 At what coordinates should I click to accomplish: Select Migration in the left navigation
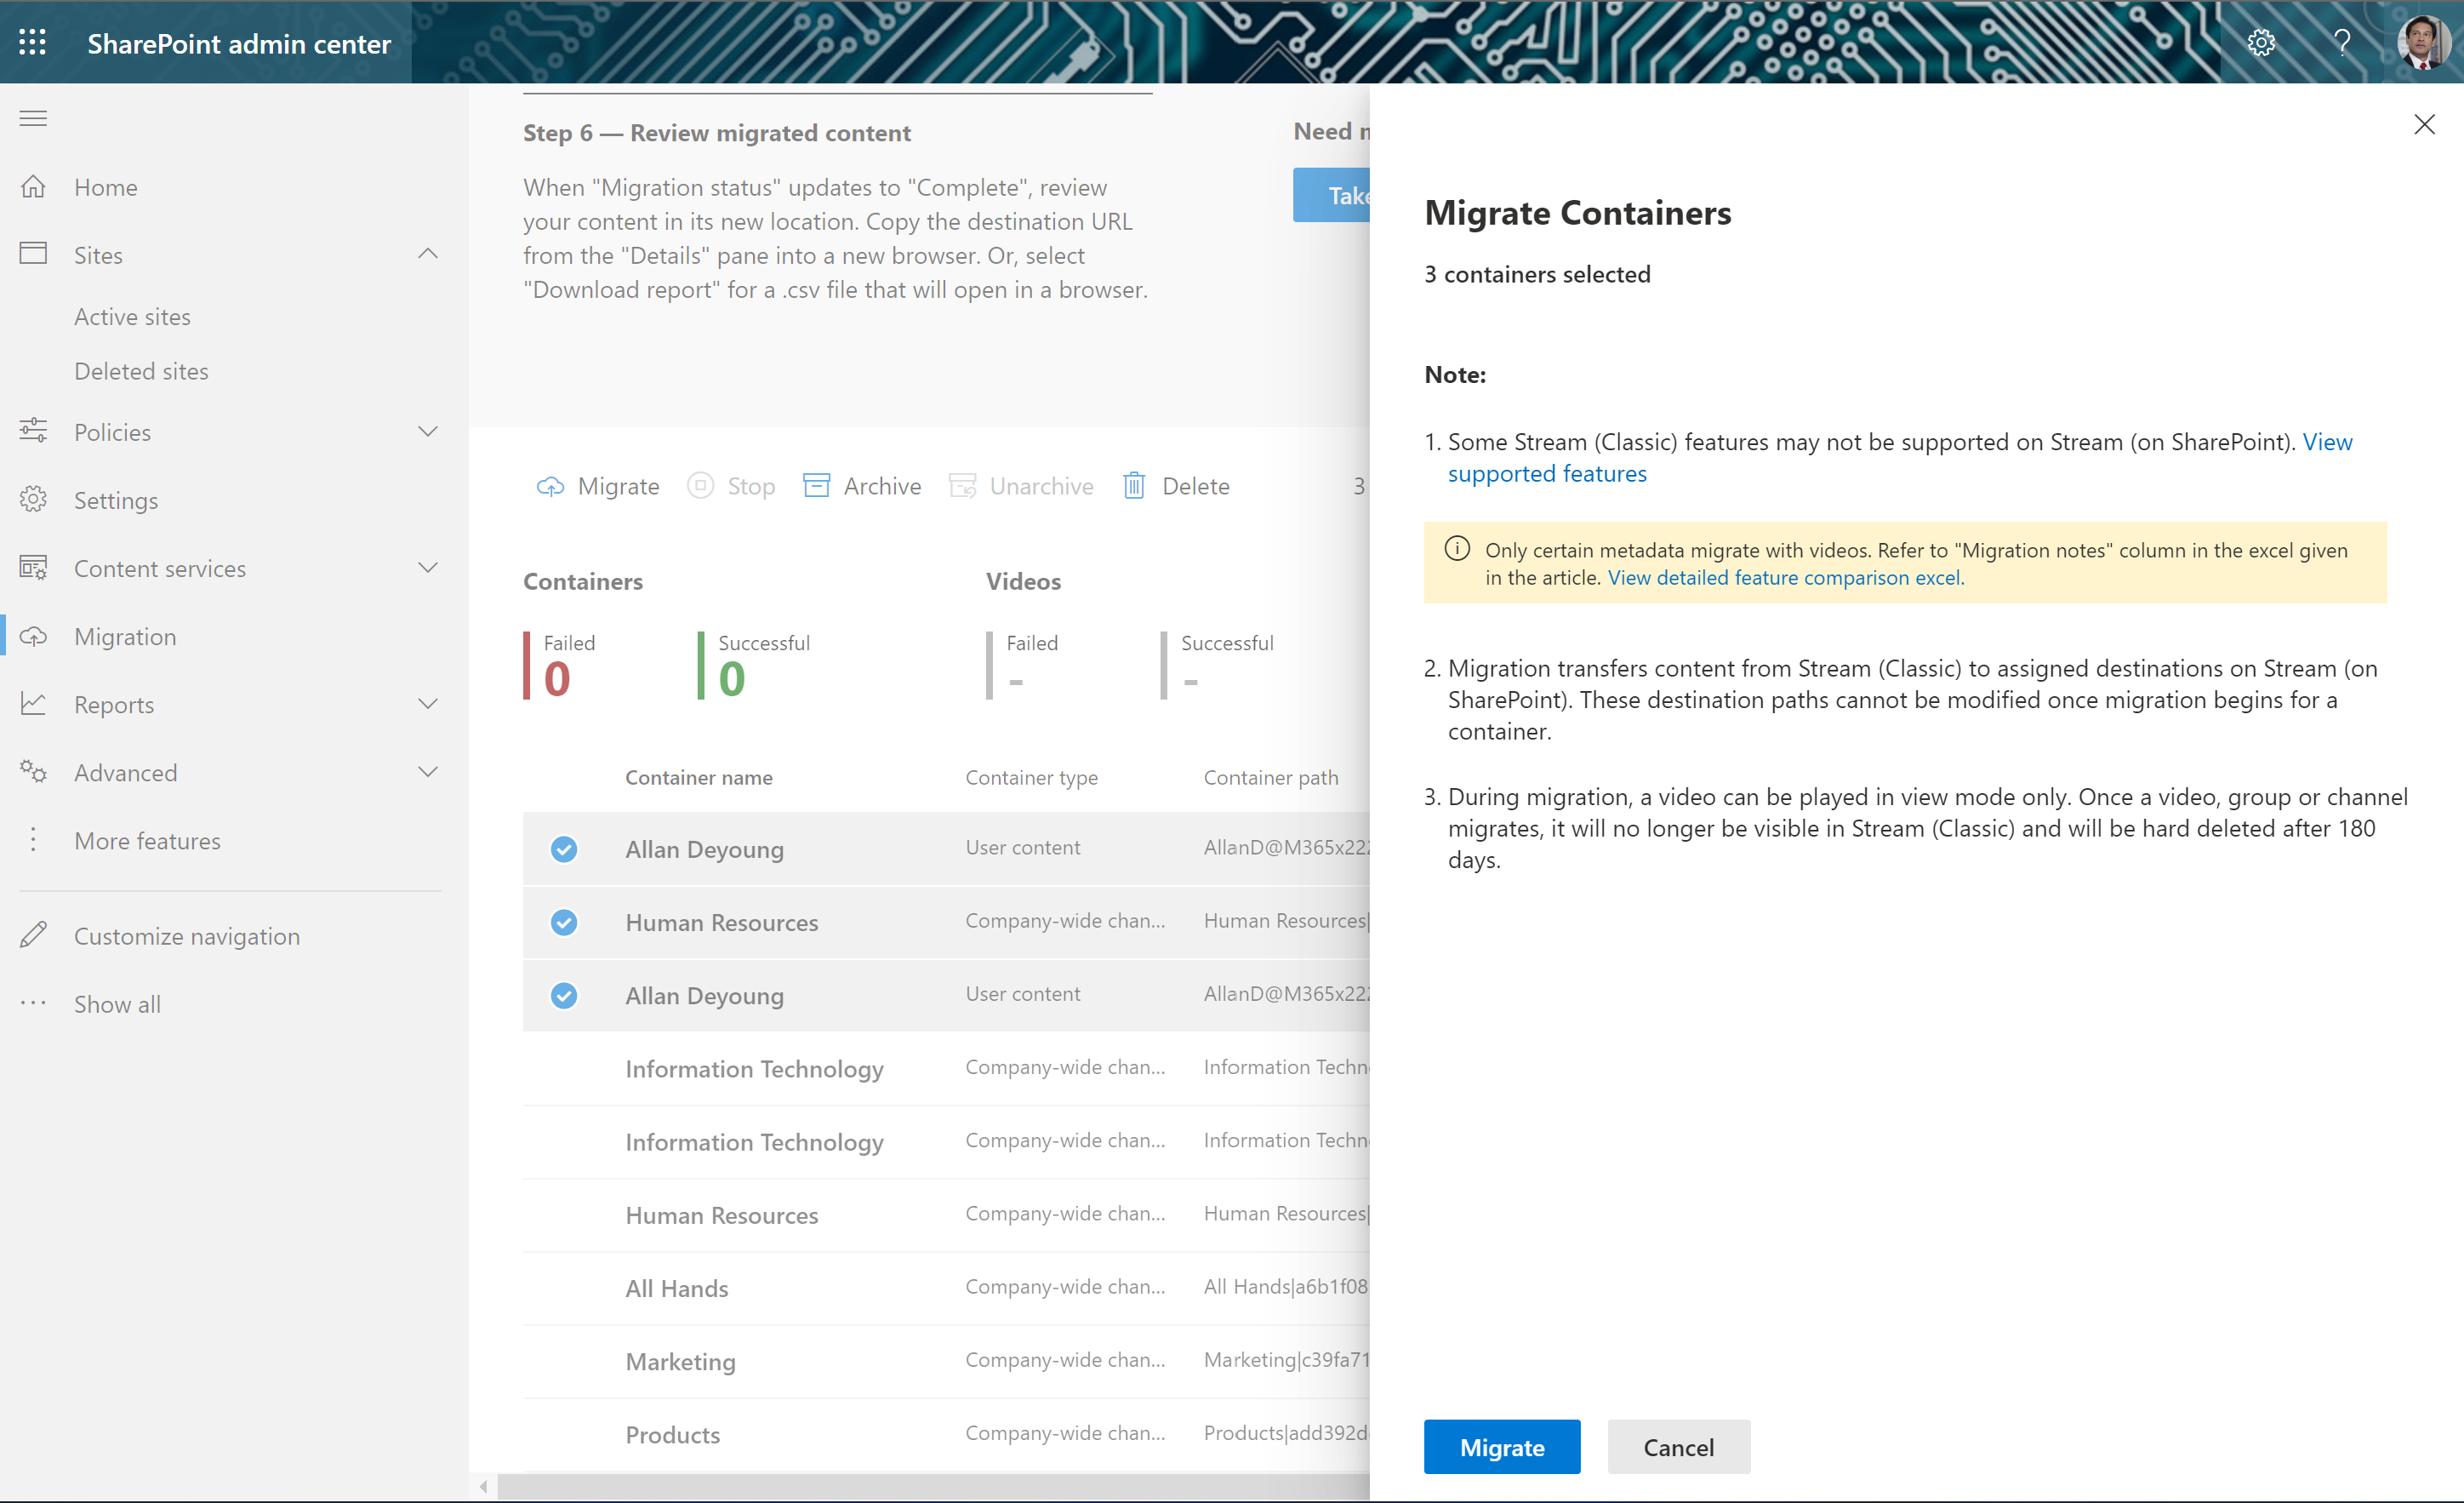point(125,636)
